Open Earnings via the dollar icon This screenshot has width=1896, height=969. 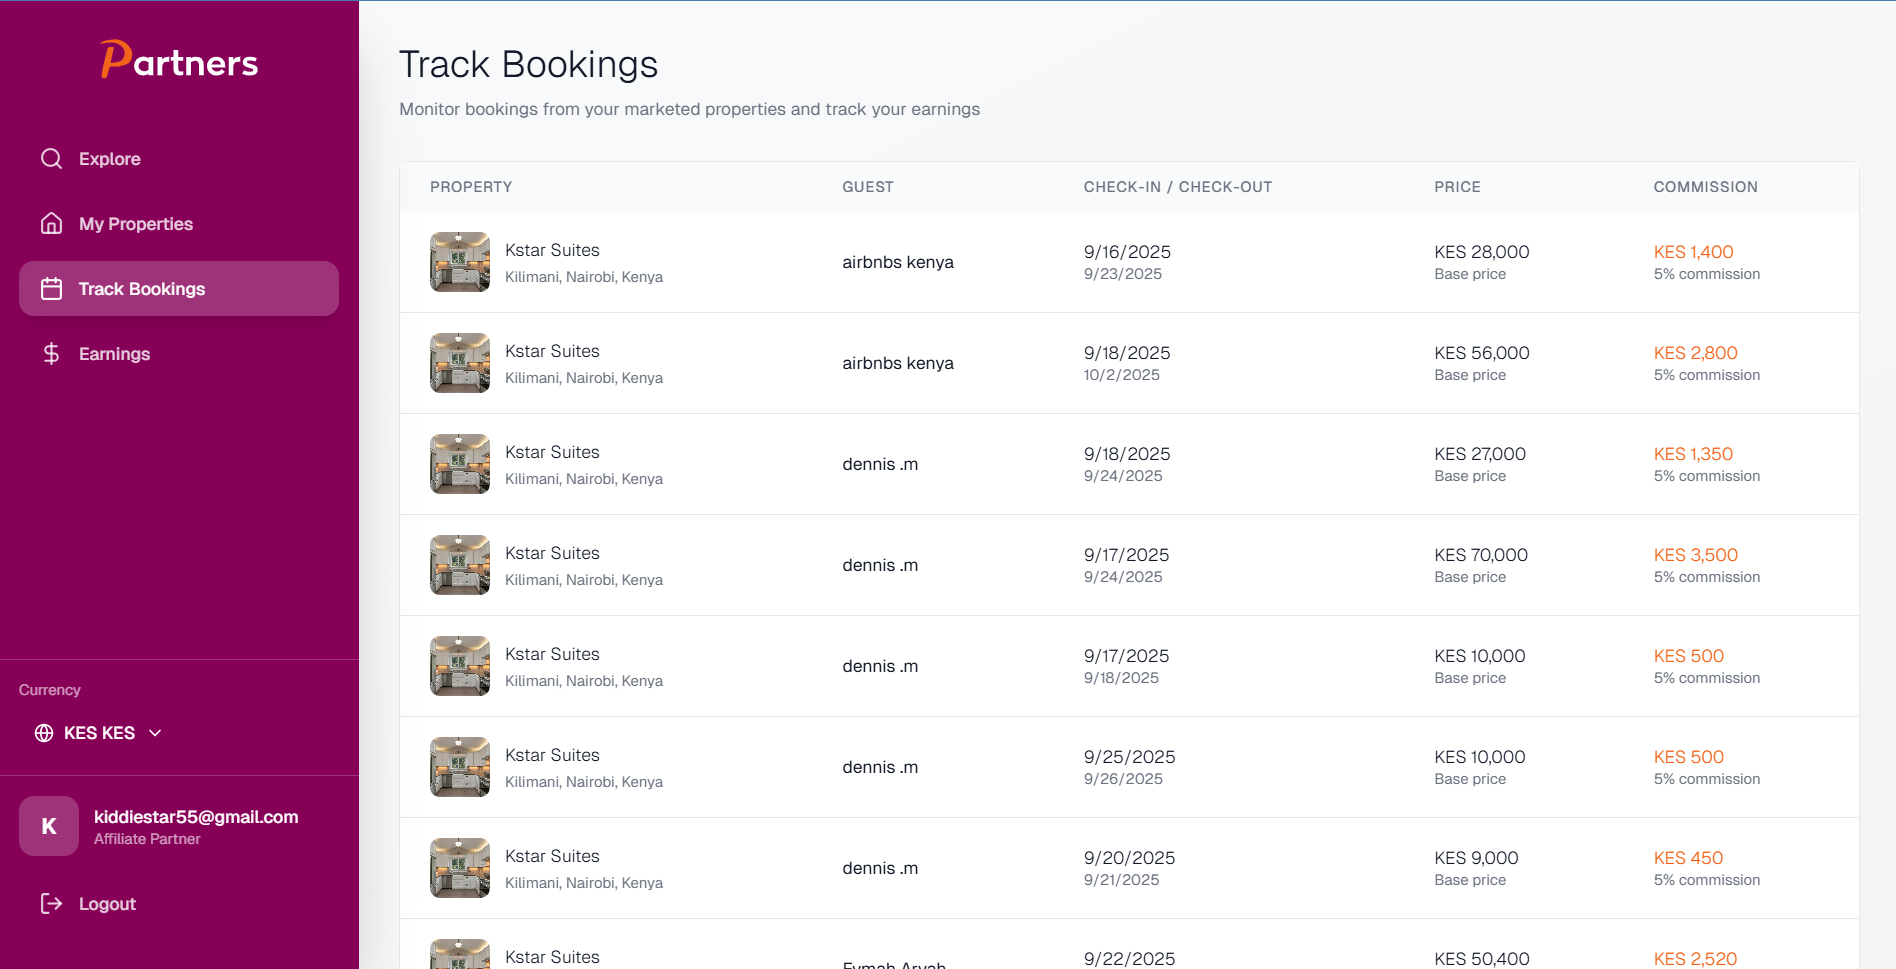[51, 353]
